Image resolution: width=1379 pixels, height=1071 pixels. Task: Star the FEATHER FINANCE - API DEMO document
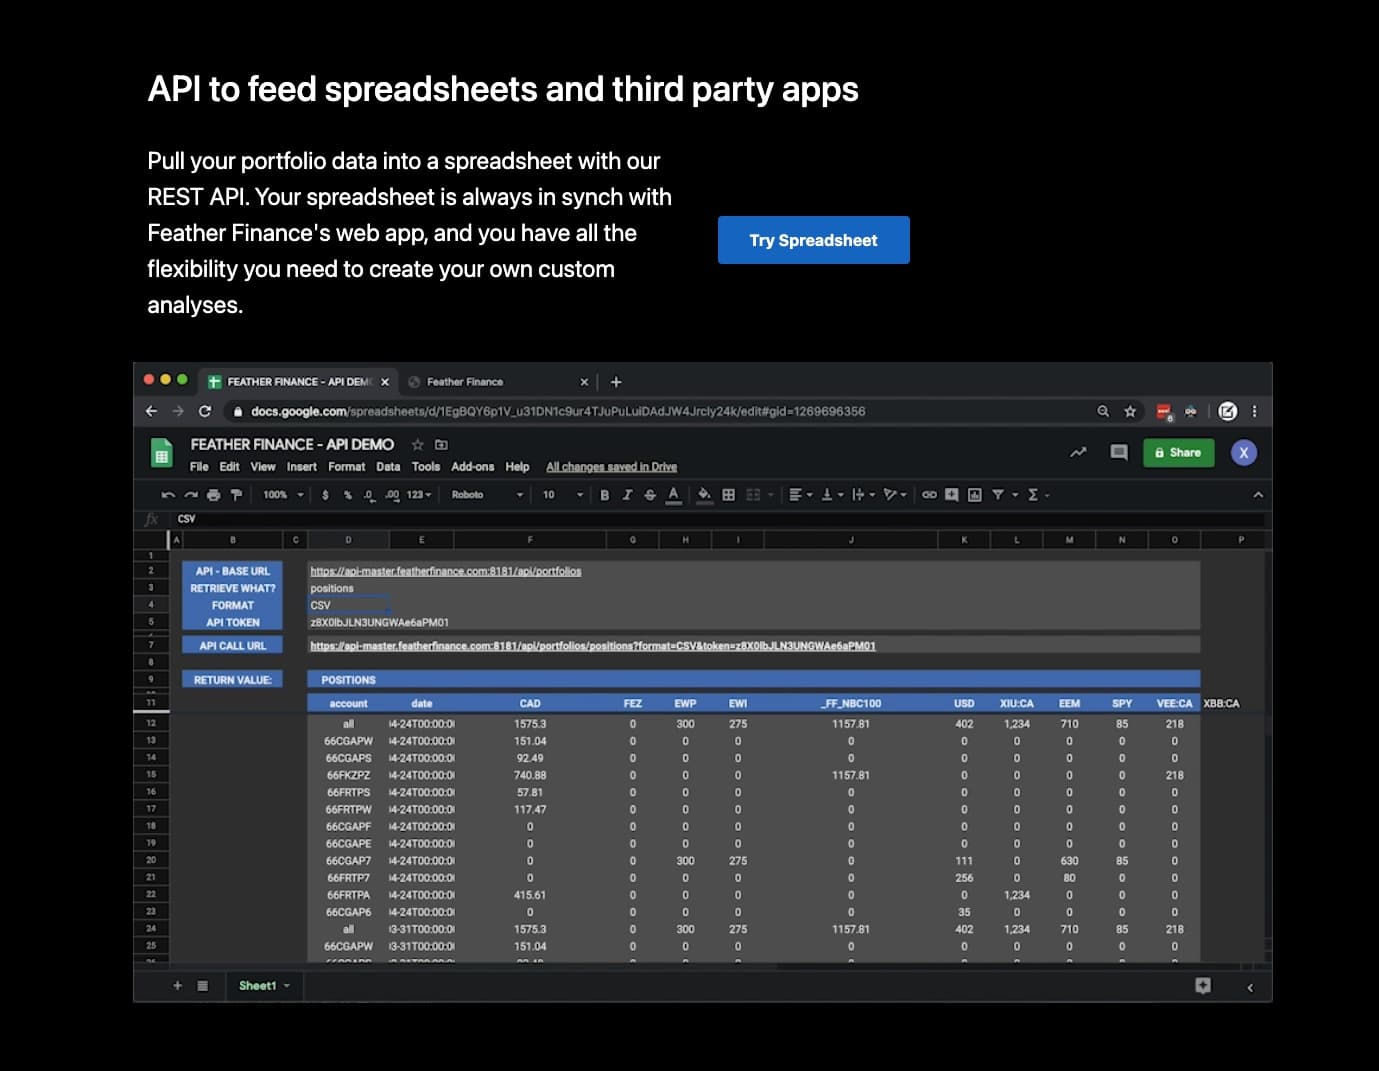click(x=418, y=445)
